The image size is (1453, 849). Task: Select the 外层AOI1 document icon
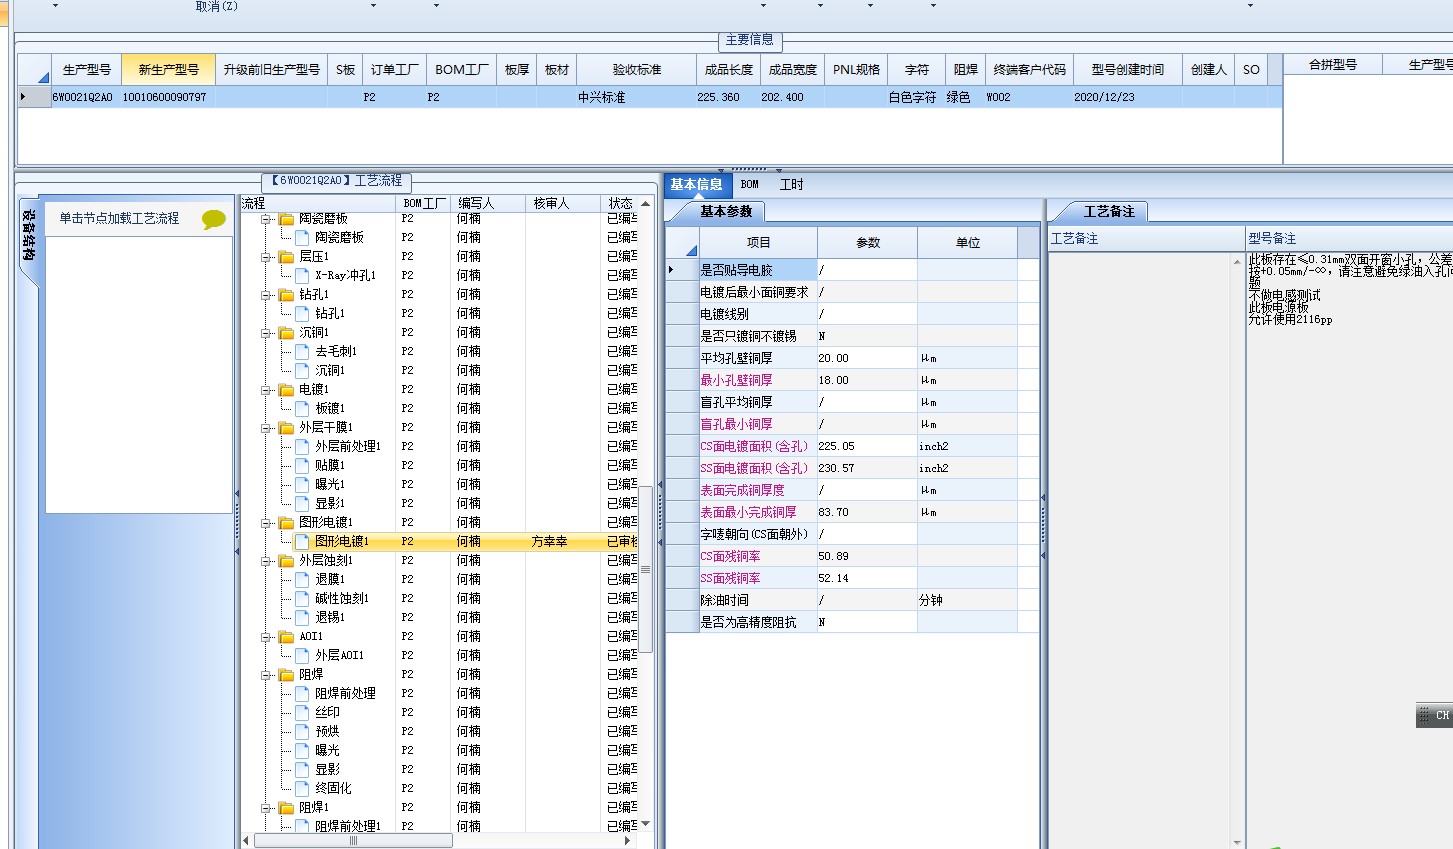click(302, 655)
